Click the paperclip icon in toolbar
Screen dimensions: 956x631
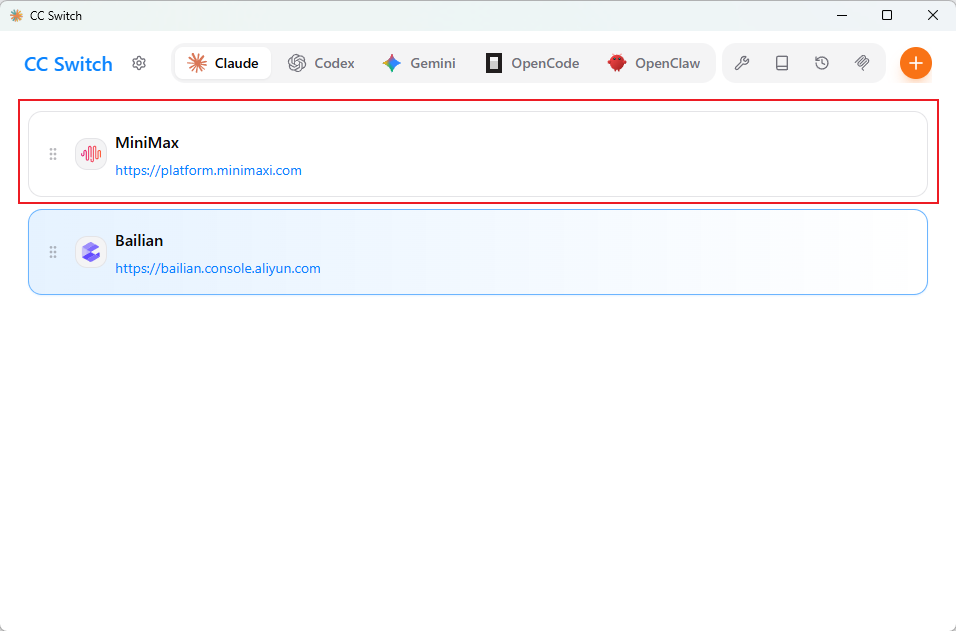(x=862, y=63)
